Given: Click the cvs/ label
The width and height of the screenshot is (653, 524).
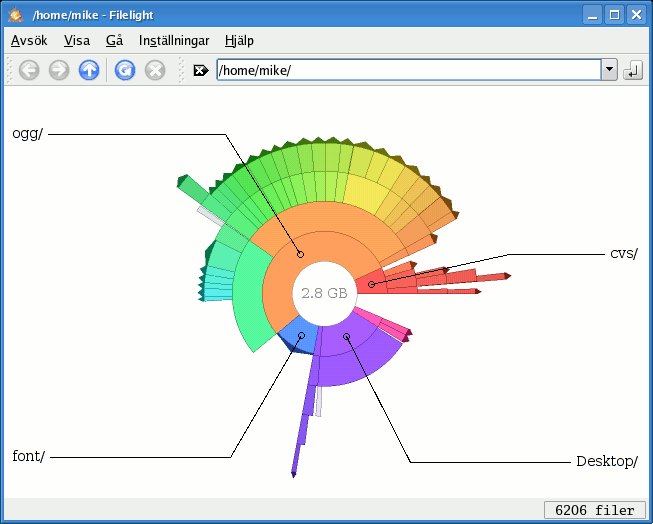Looking at the screenshot, I should [623, 253].
